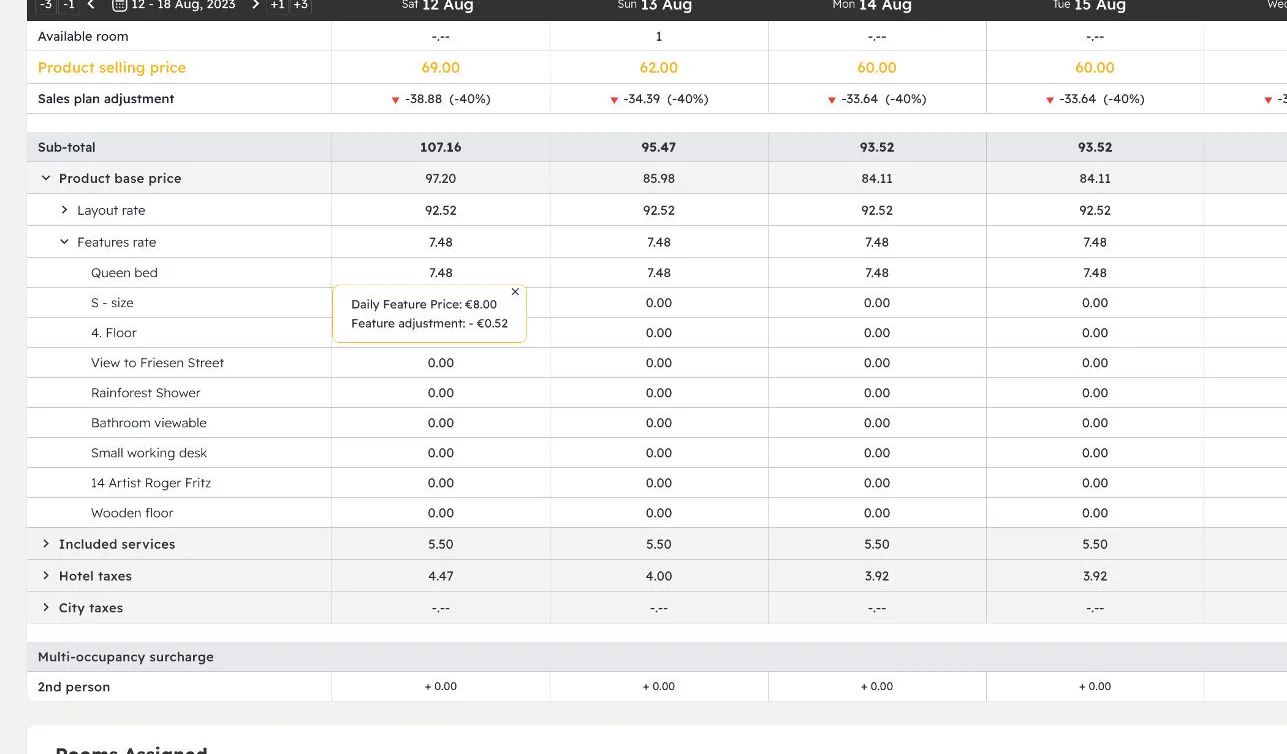This screenshot has height=754, width=1287.
Task: Click Feature adjustment - €0.52 tooltip text
Action: click(x=430, y=323)
